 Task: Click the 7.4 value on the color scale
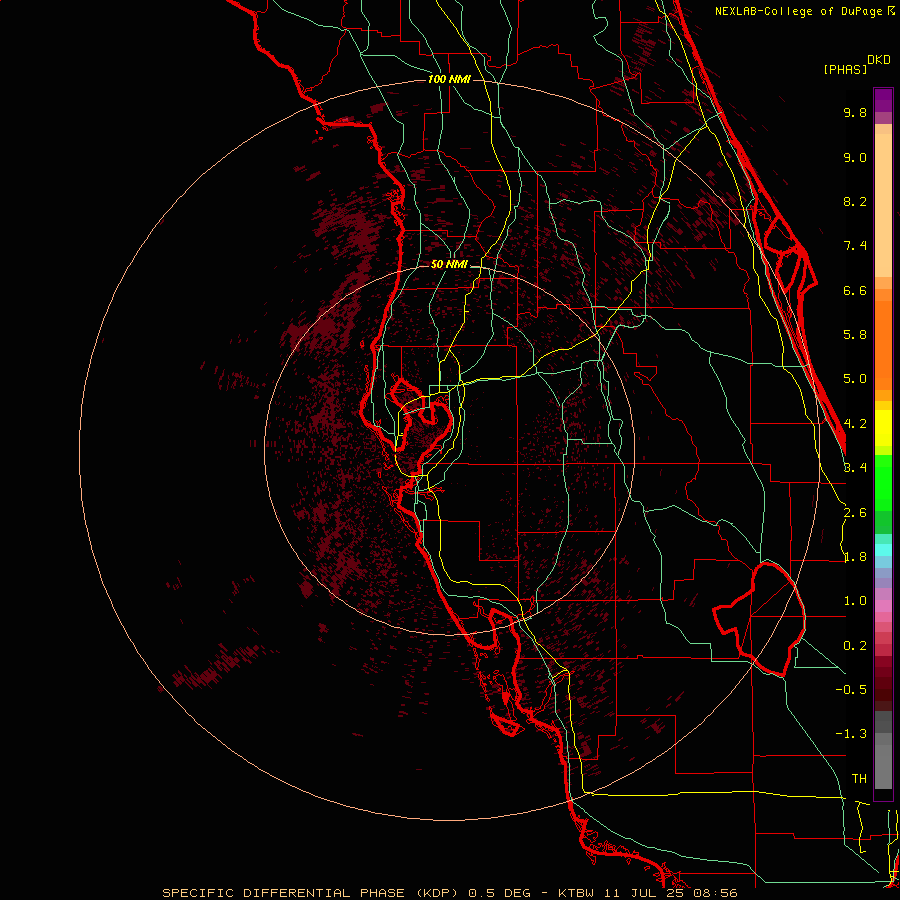coord(855,246)
